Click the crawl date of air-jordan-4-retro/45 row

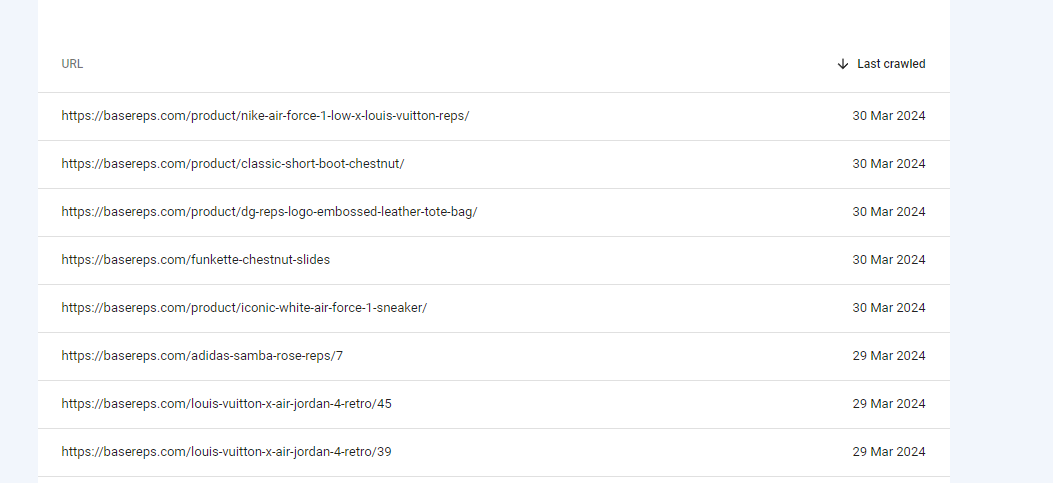[x=888, y=404]
